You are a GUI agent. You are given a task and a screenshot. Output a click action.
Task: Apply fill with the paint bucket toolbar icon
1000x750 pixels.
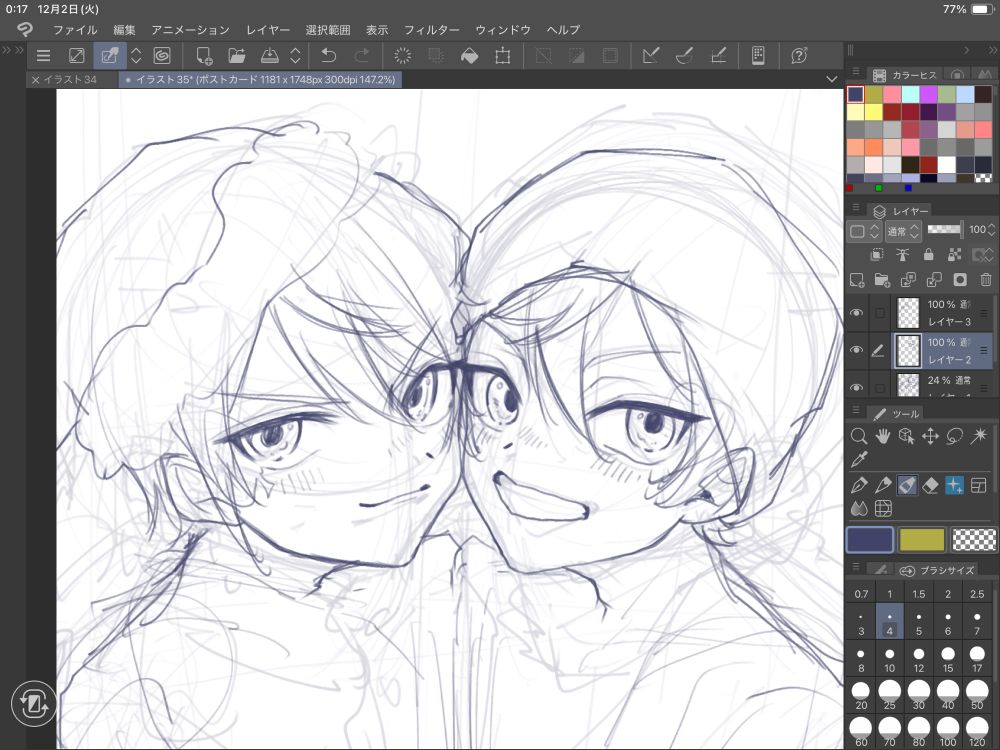click(469, 56)
